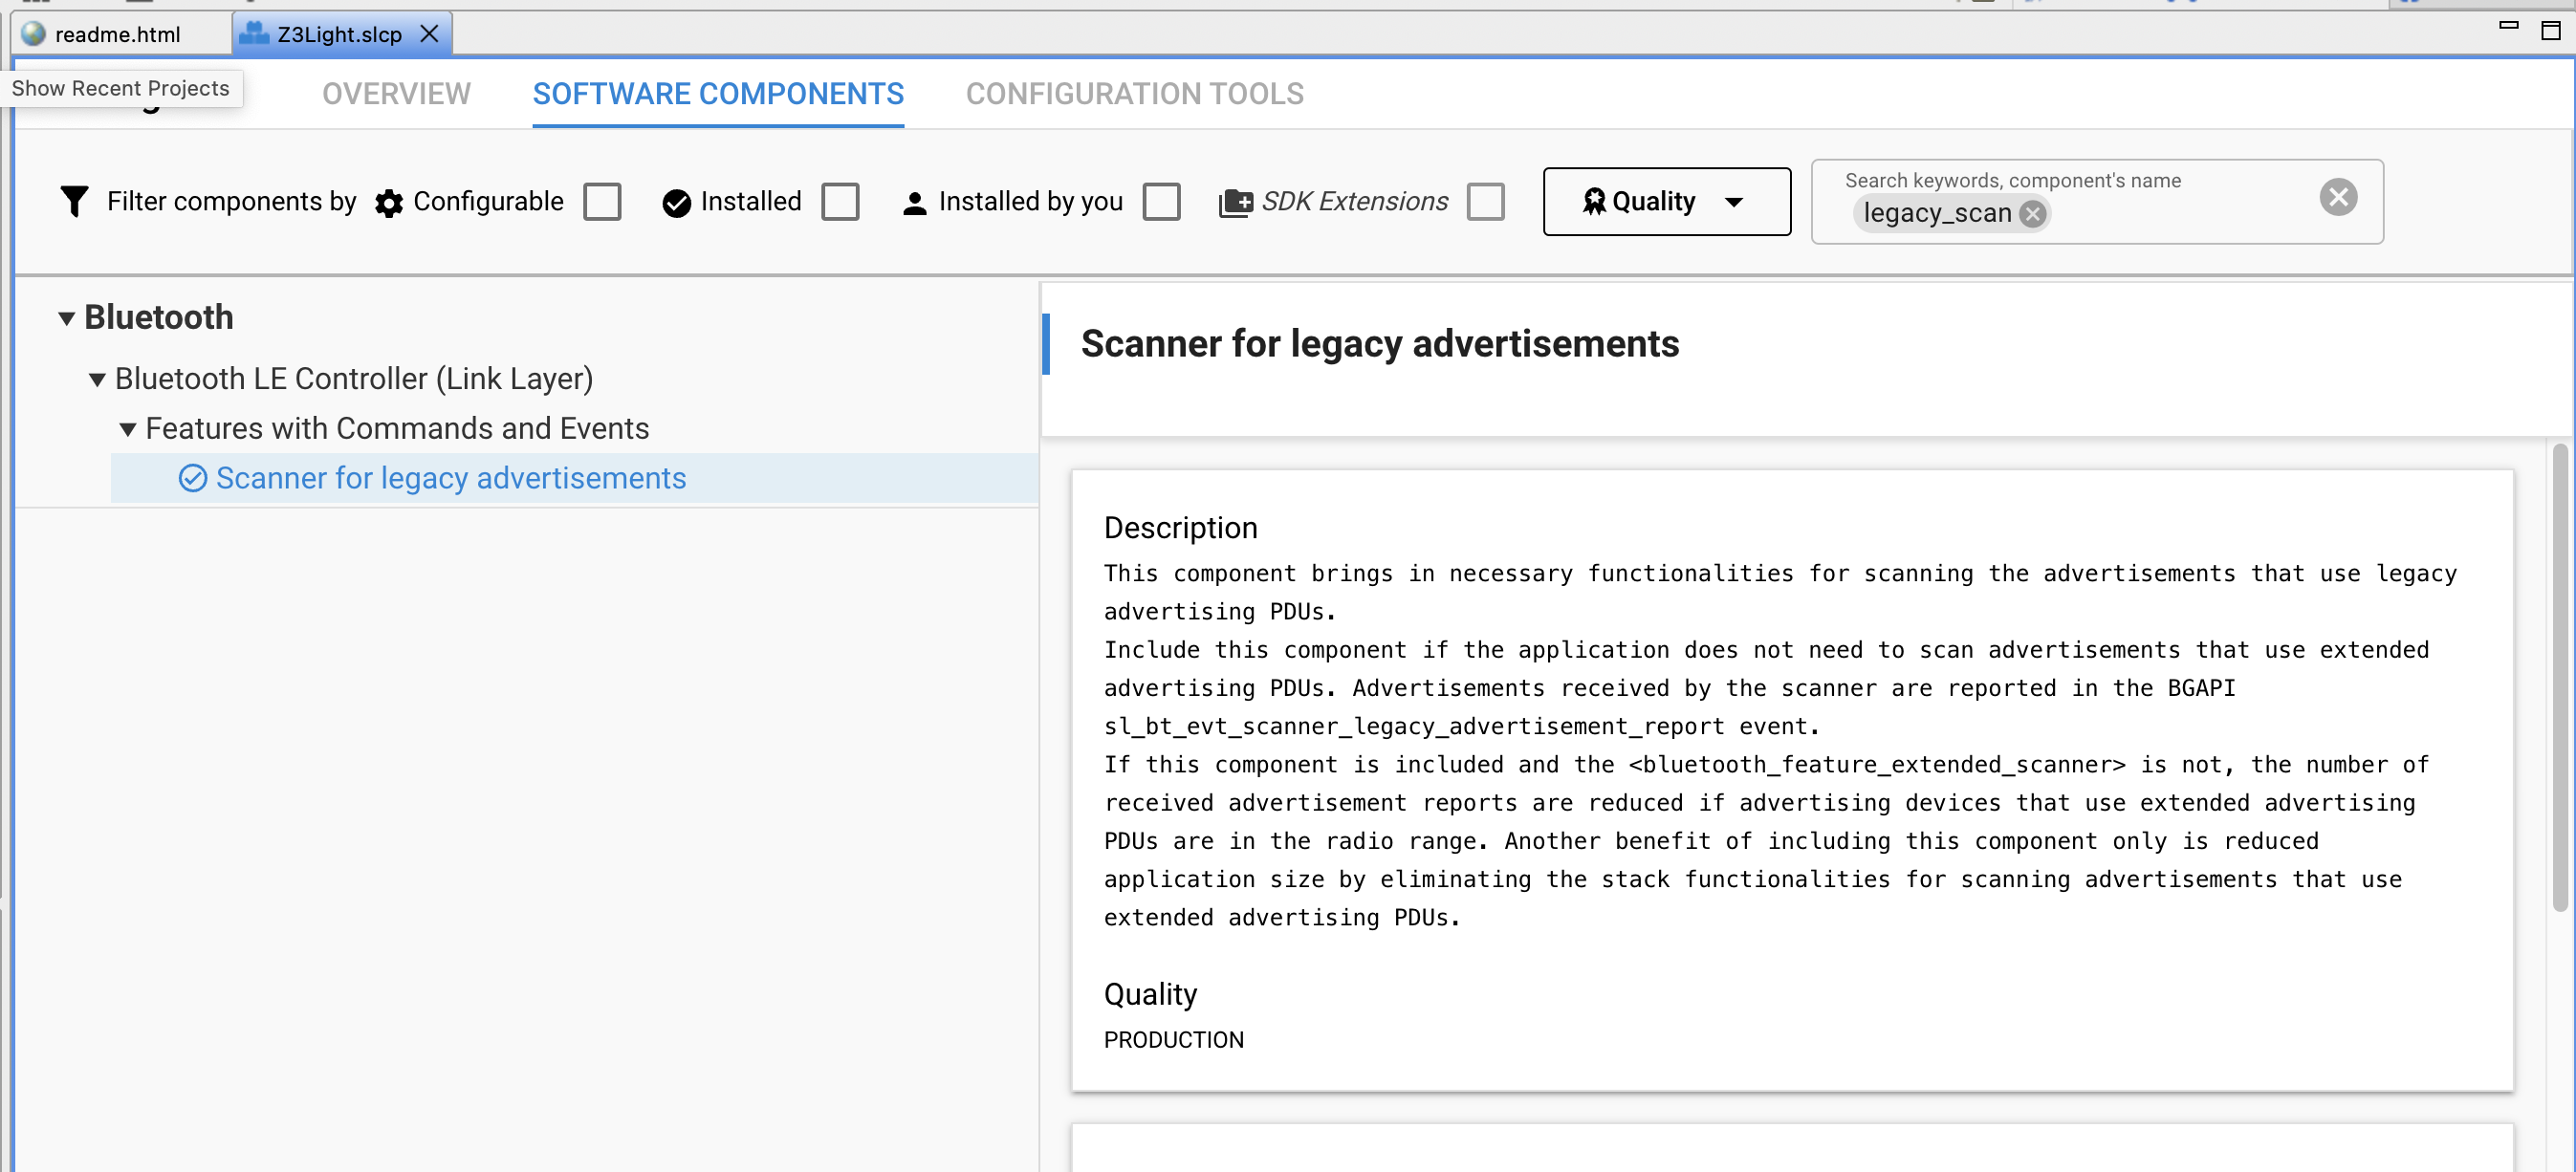The width and height of the screenshot is (2576, 1172).
Task: Click the SDK Extensions folder icon
Action: 1235,203
